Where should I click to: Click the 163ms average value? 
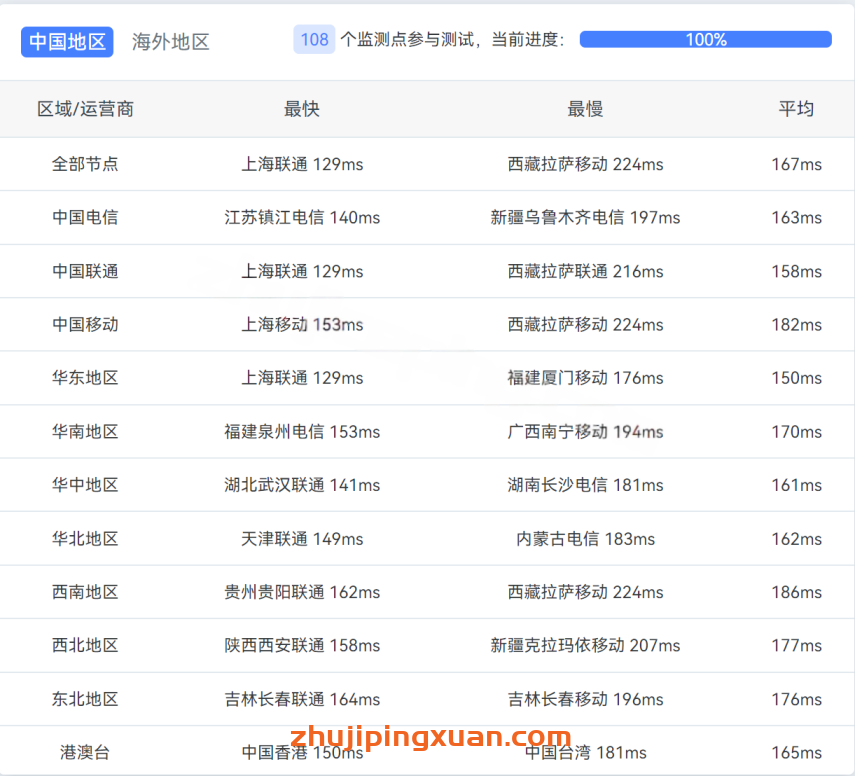coord(796,218)
